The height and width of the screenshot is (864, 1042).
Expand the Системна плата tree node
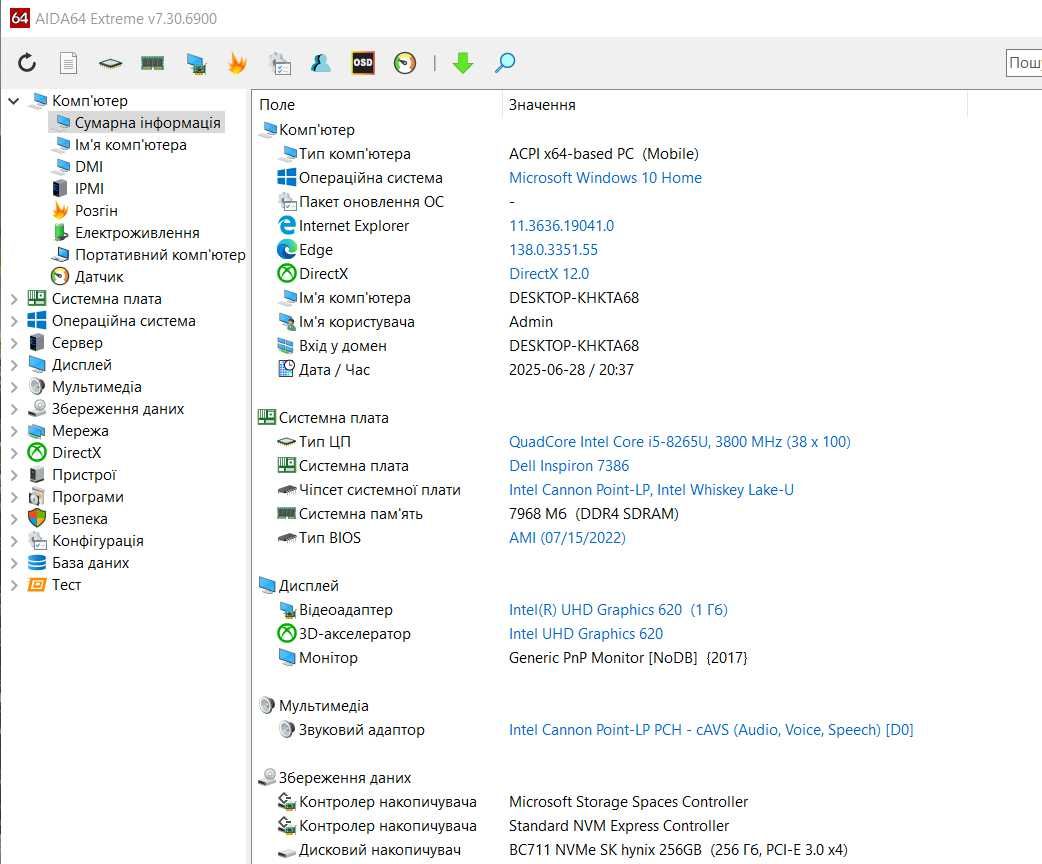(x=13, y=299)
